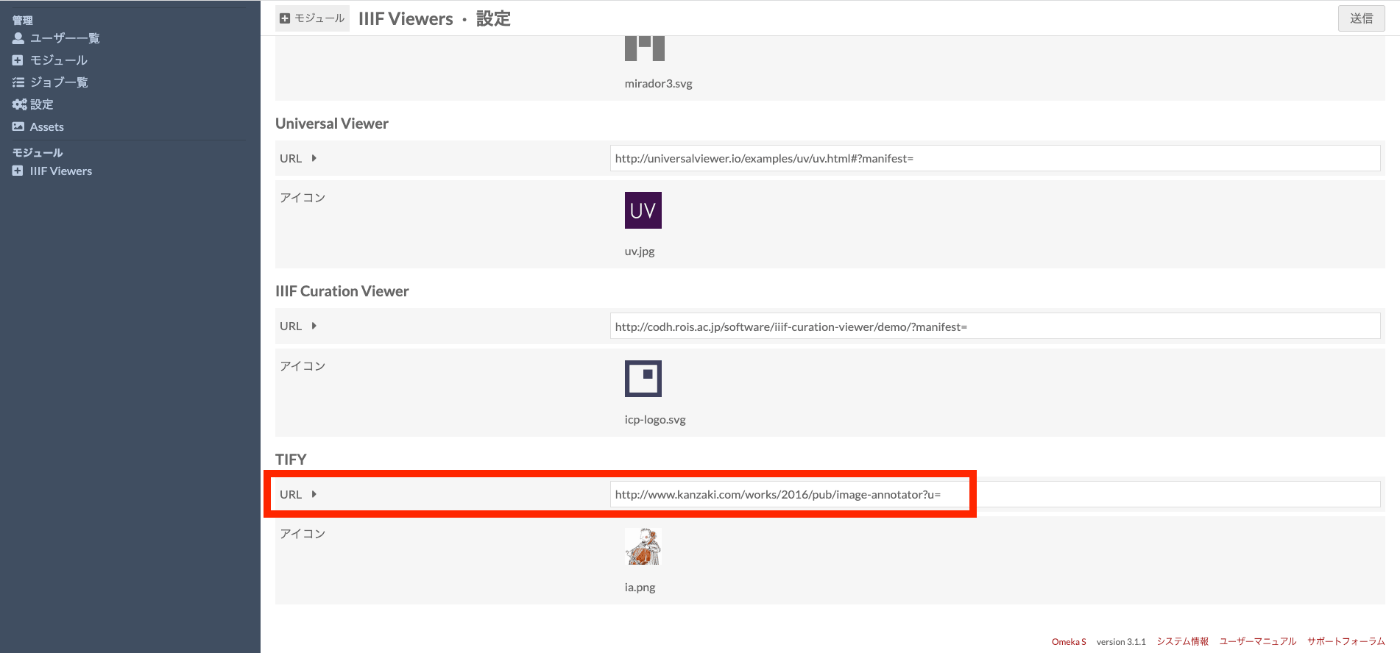Click the plus icon beside IIIF Viewers
1400x653 pixels.
coord(18,171)
